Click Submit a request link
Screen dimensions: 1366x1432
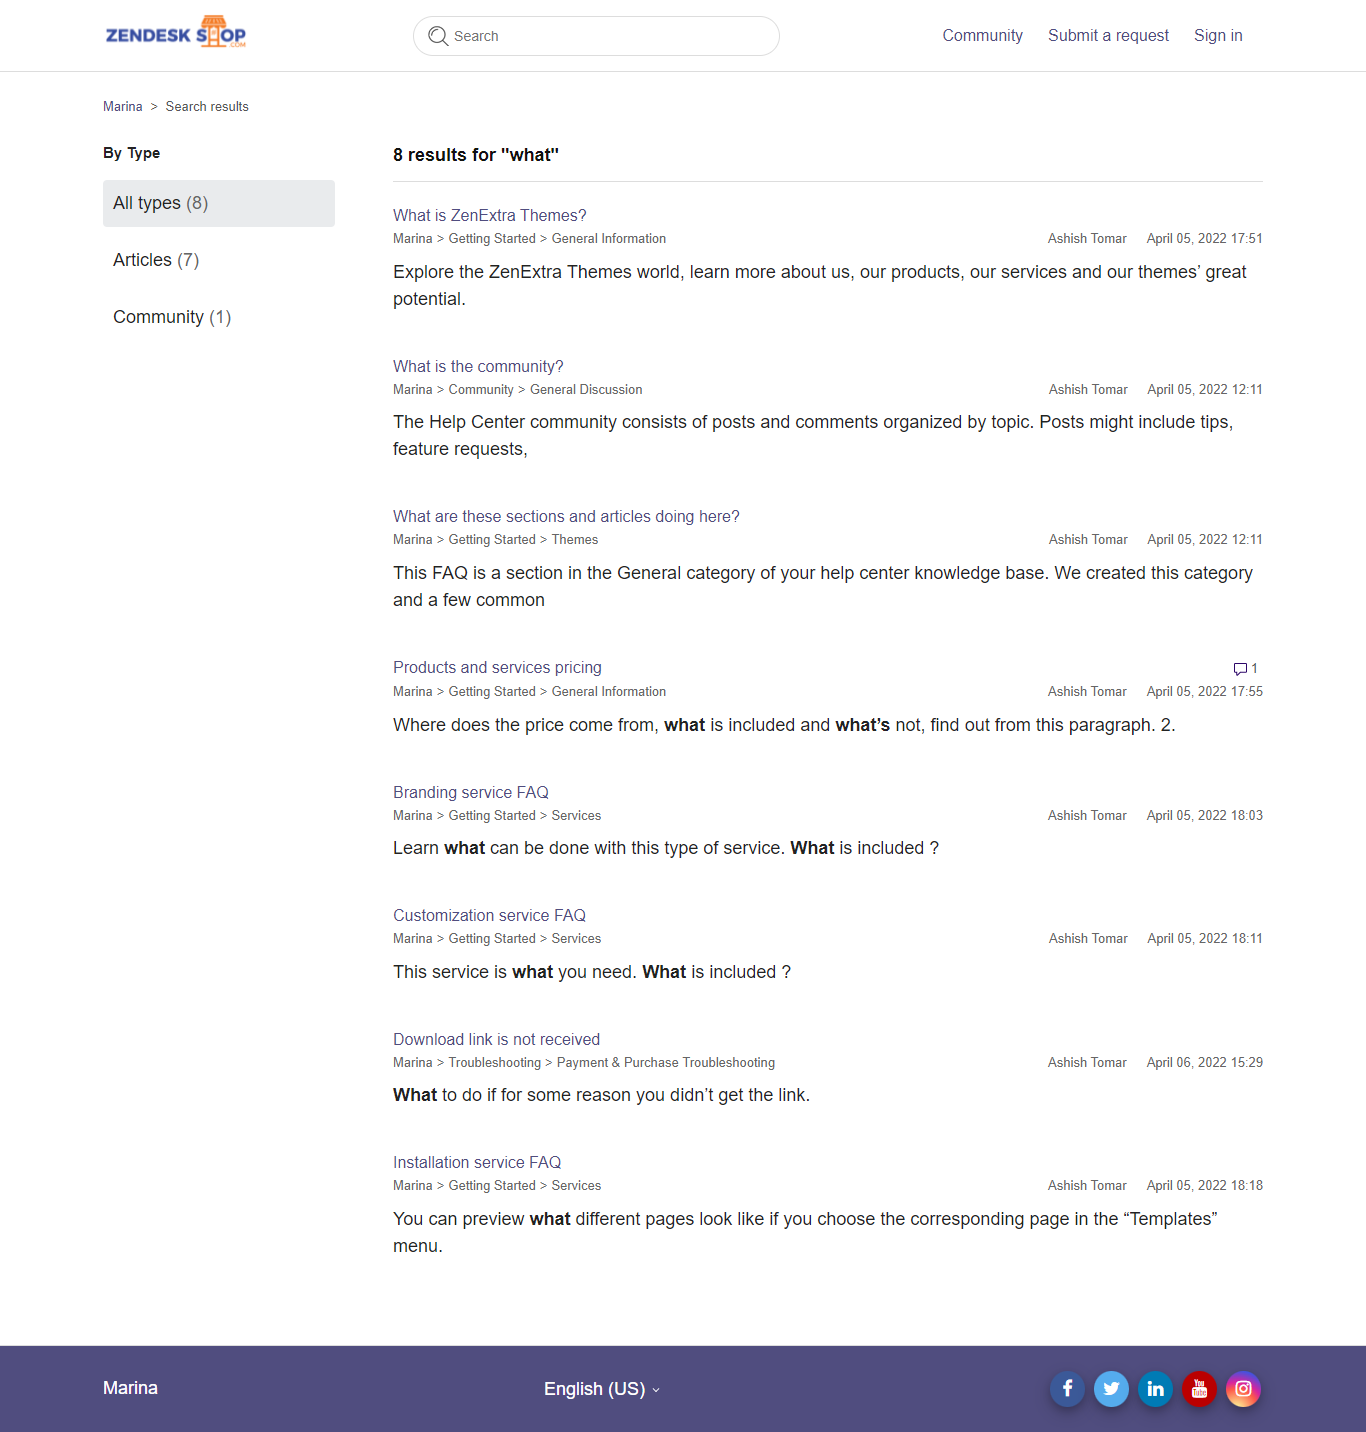click(x=1108, y=36)
